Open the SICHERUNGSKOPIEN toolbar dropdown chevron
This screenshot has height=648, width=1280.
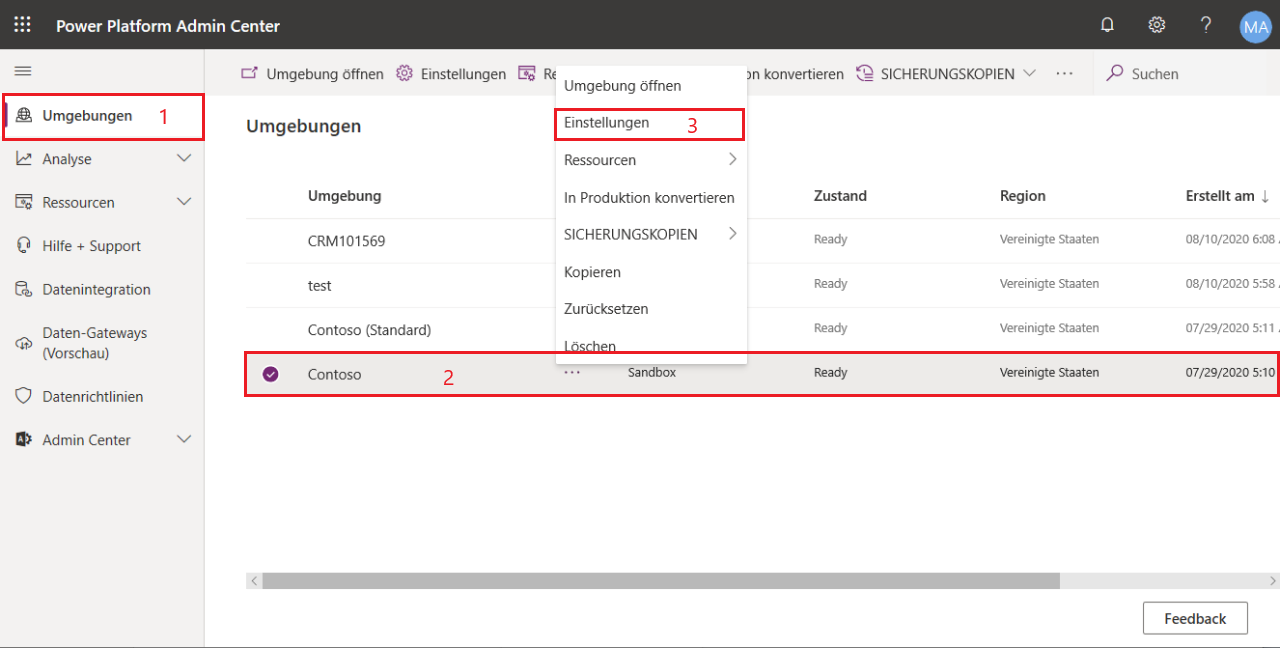click(1030, 74)
